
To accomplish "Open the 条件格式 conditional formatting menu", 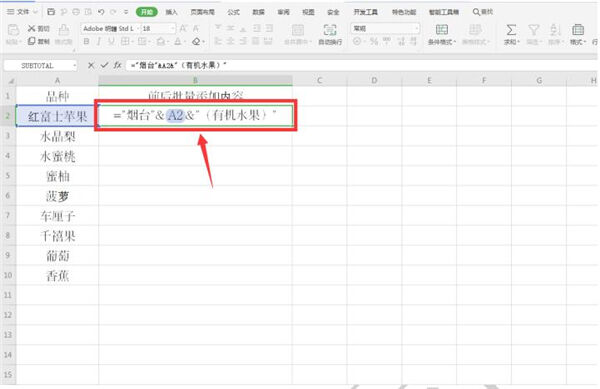I will pos(442,34).
